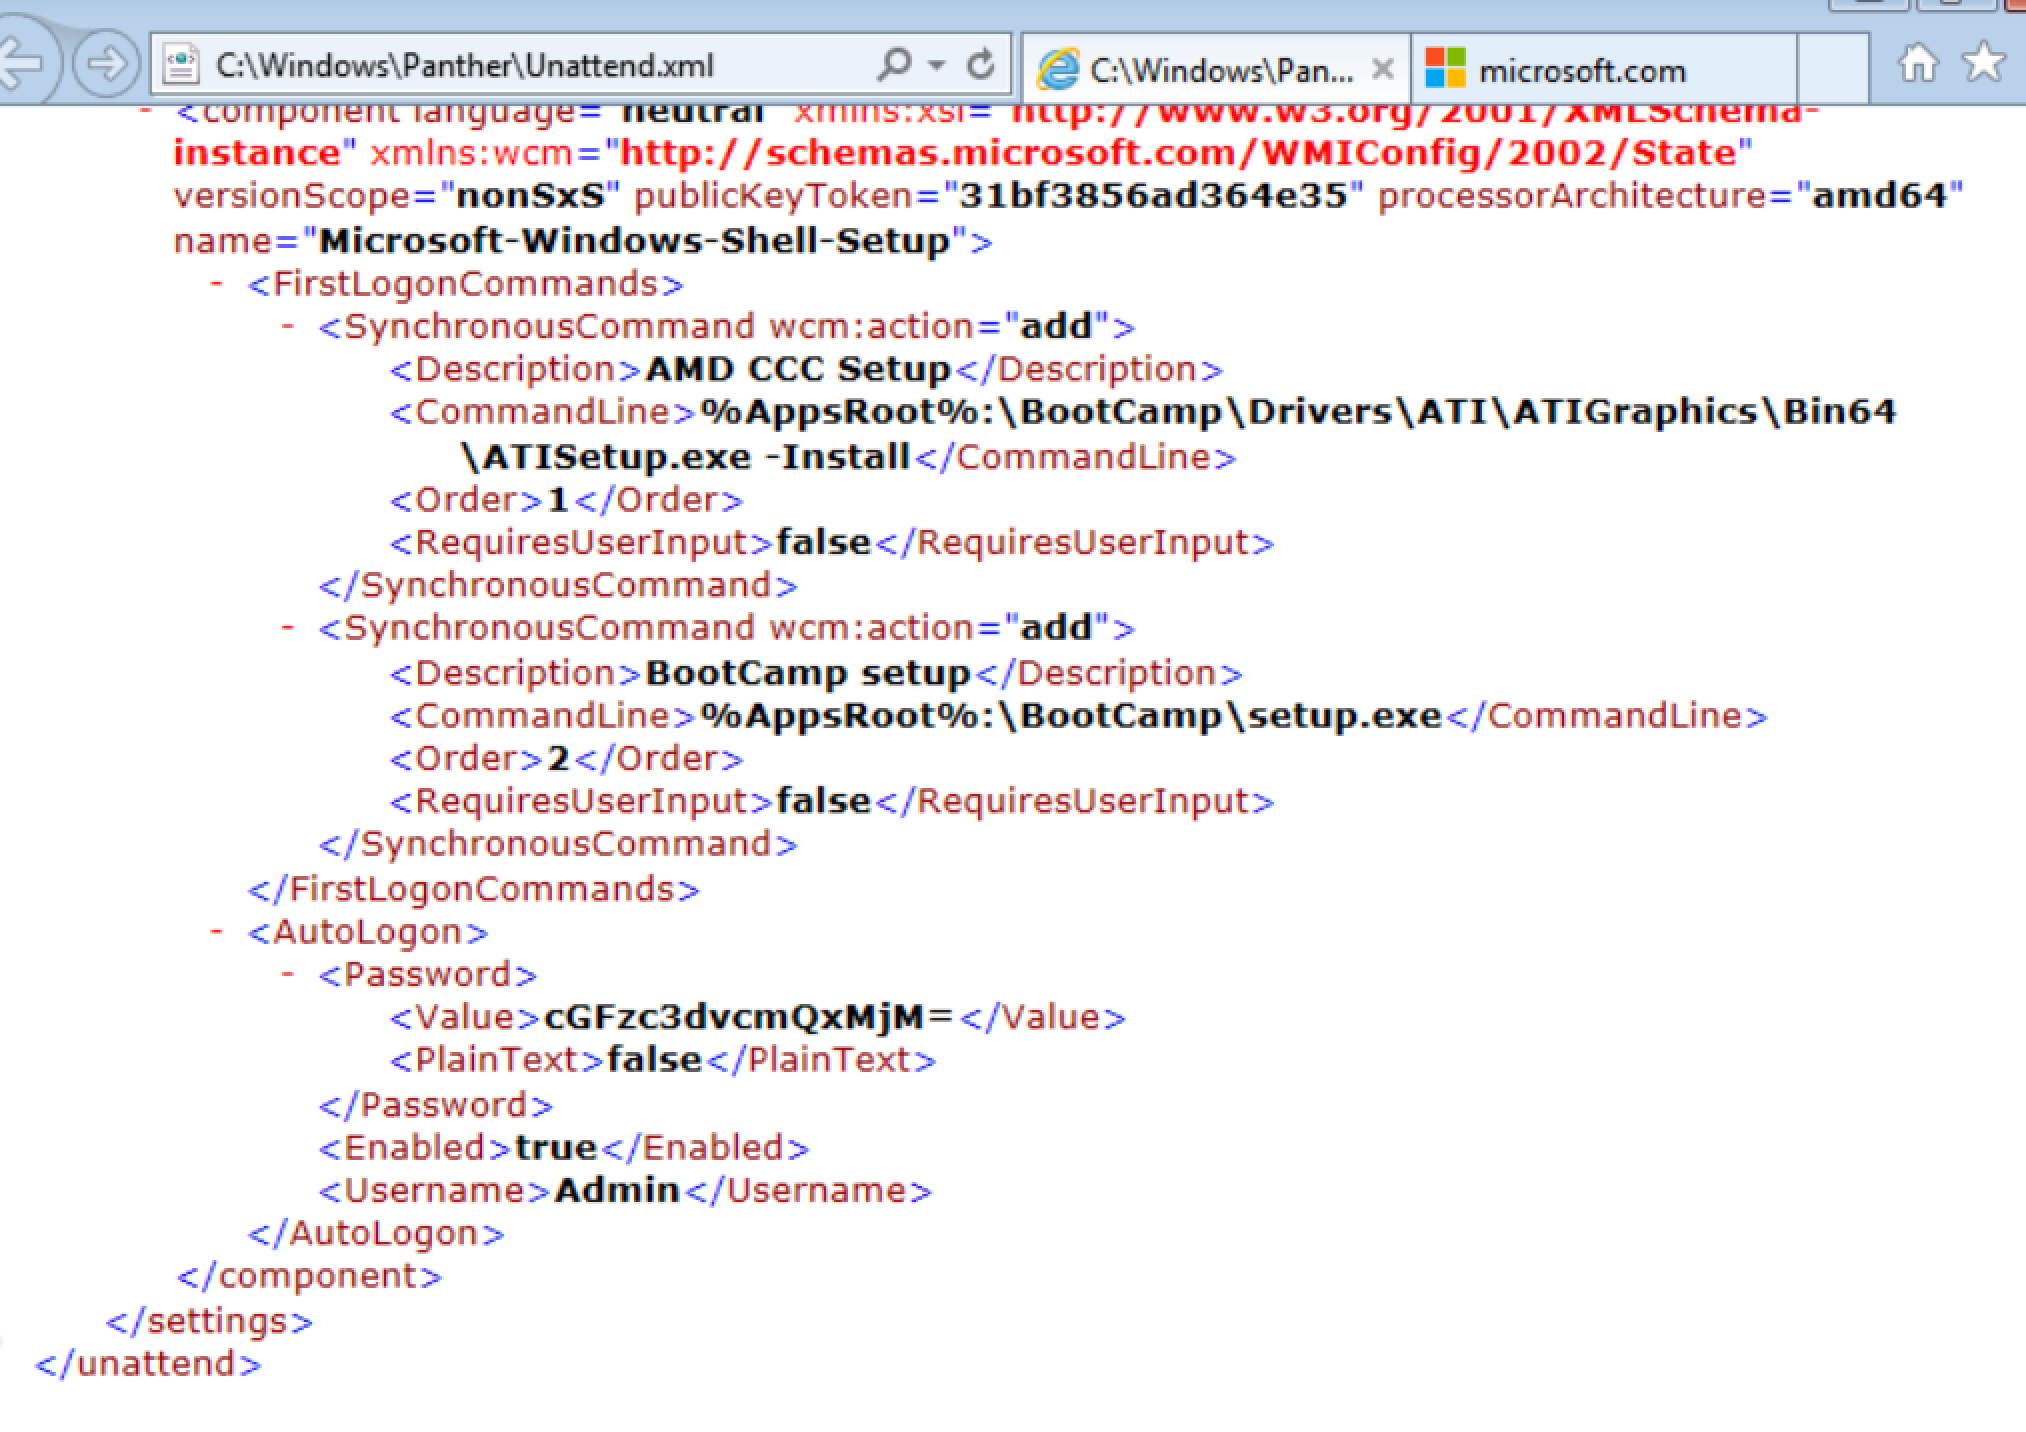2026x1432 pixels.
Task: Click the address bar showing Unattend.xml path
Action: pyautogui.click(x=580, y=66)
